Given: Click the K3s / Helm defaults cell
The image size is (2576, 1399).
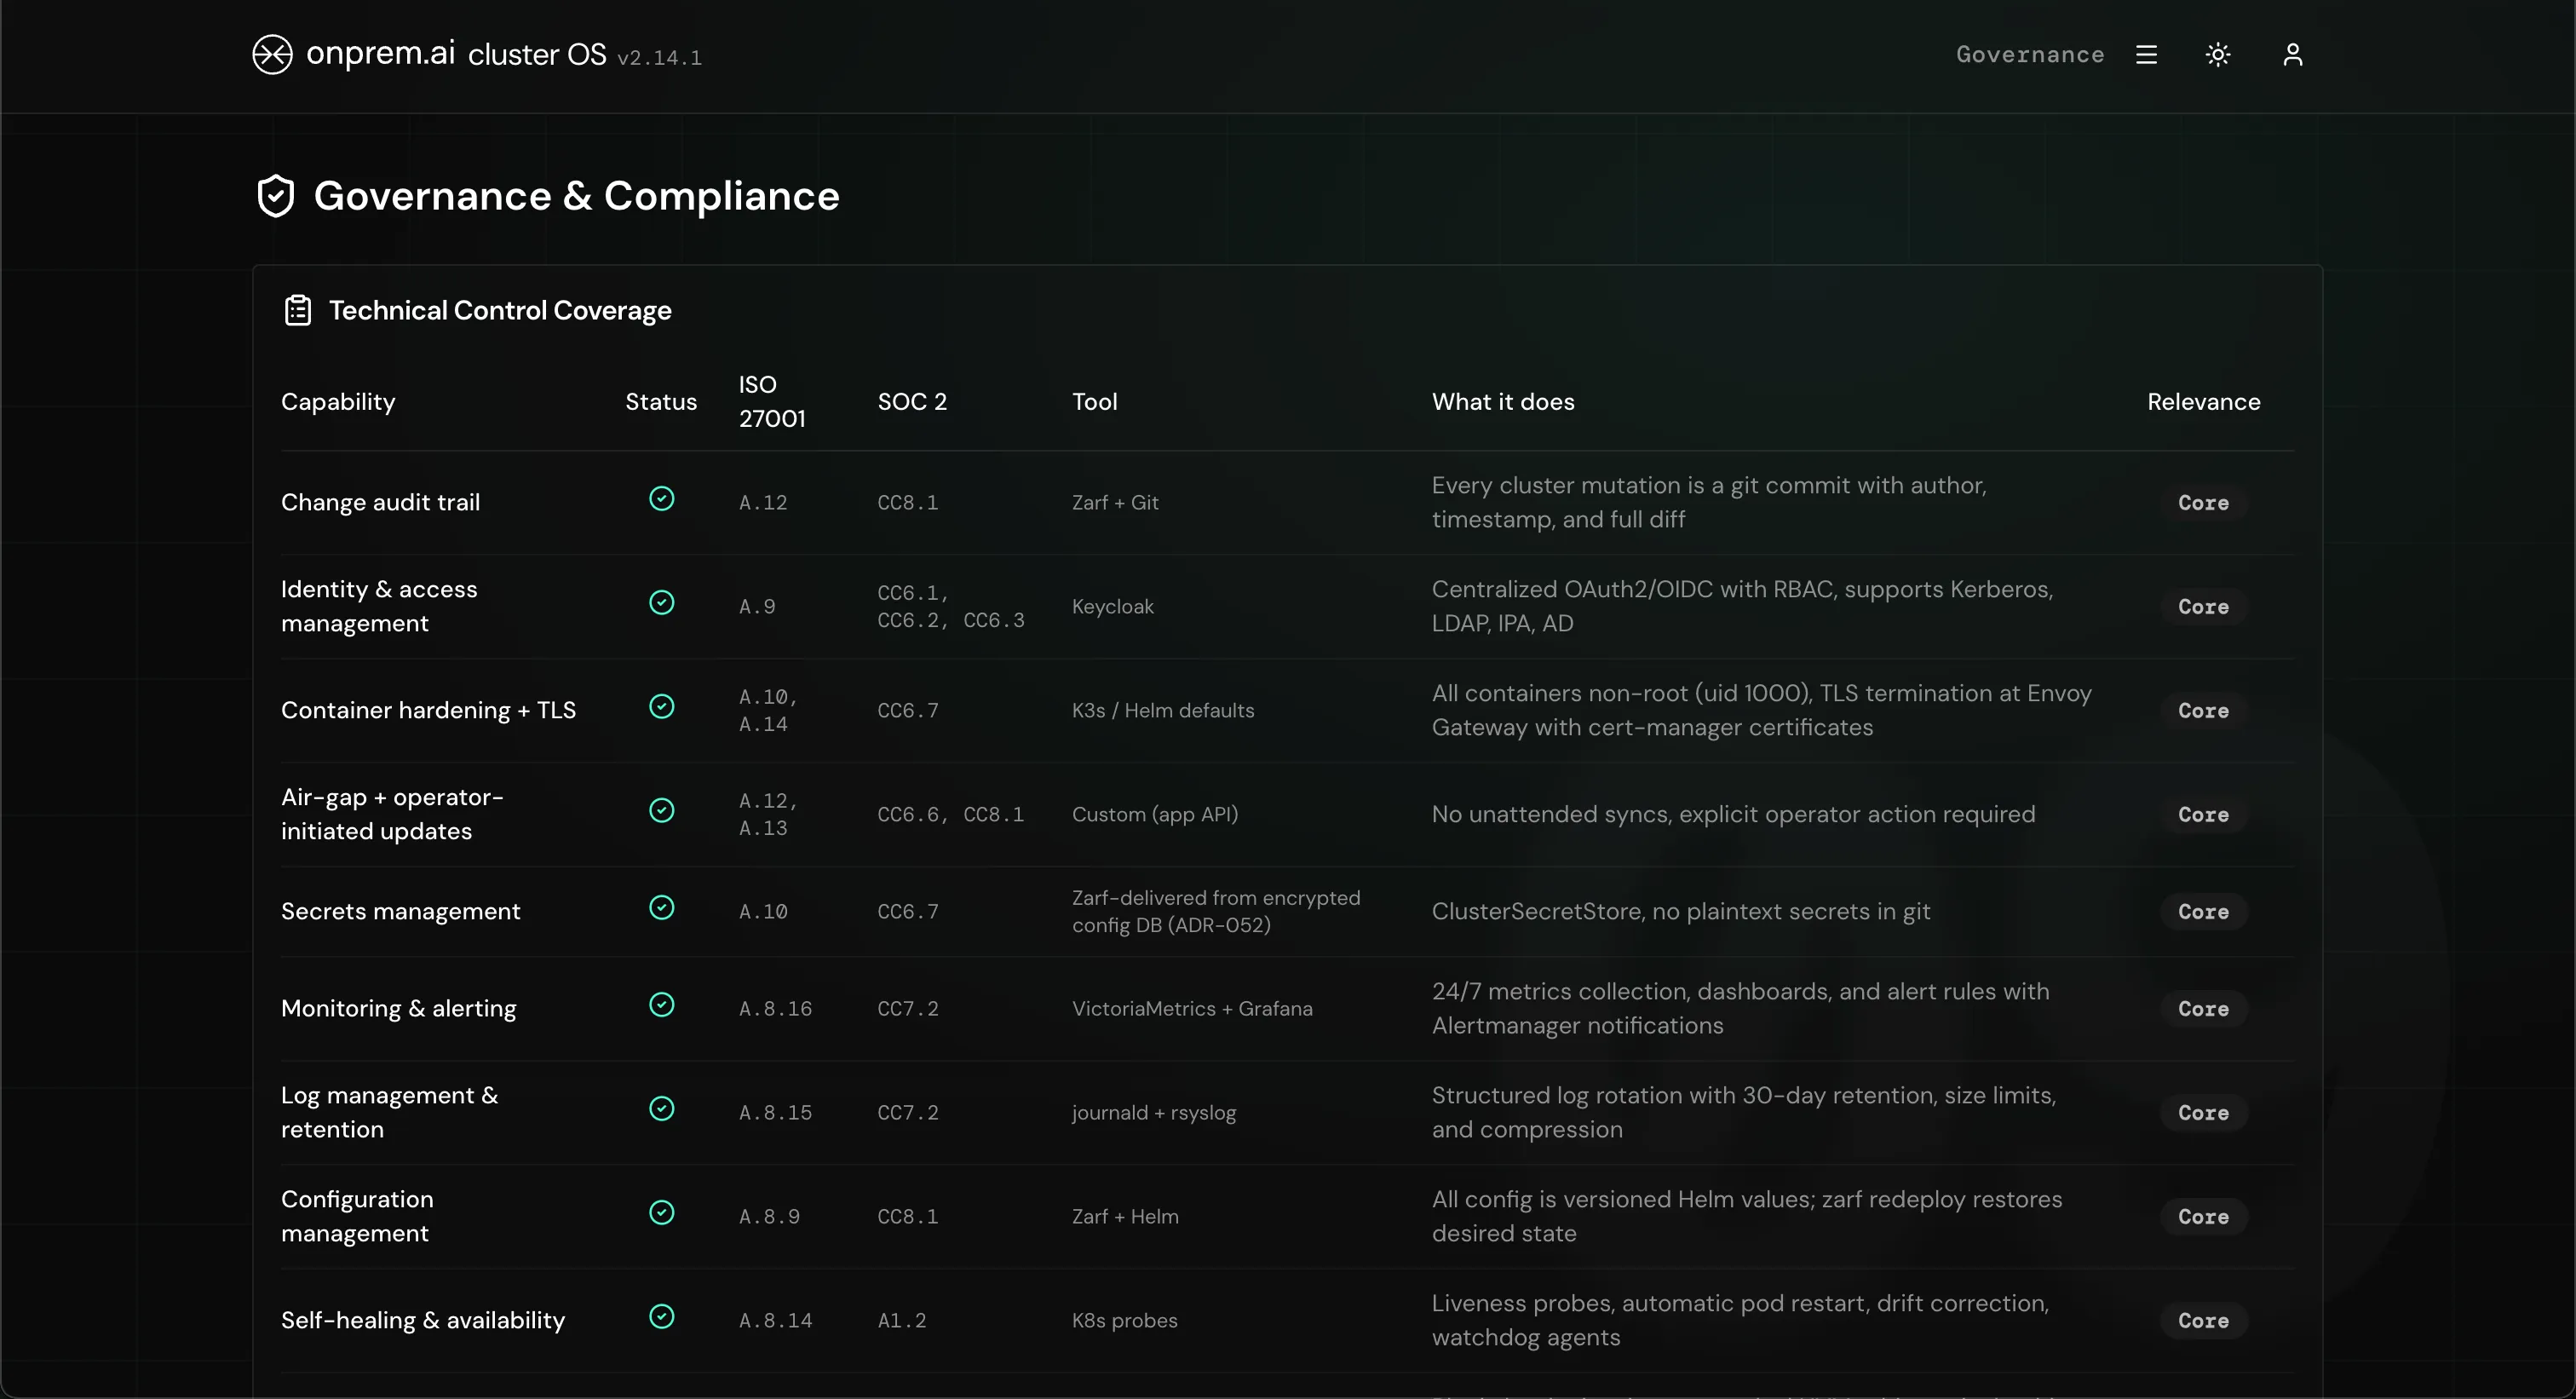Looking at the screenshot, I should click(1163, 711).
